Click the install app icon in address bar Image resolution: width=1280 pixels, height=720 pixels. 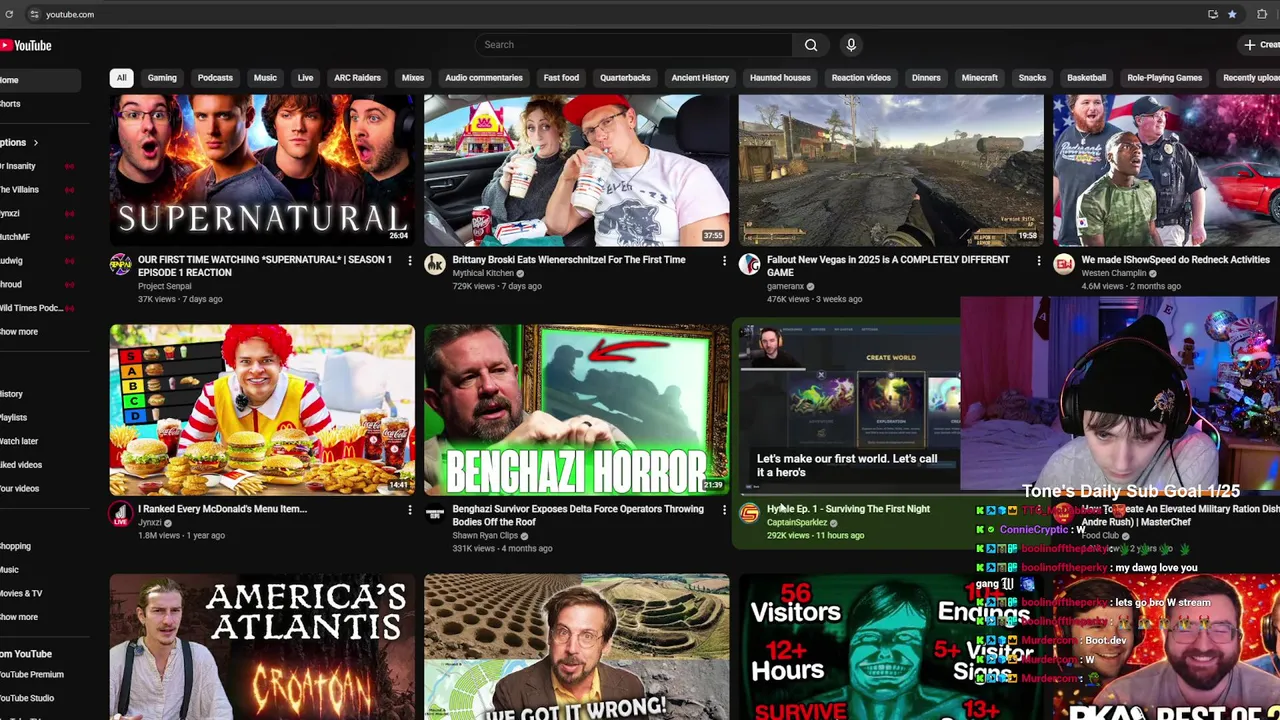1213,14
